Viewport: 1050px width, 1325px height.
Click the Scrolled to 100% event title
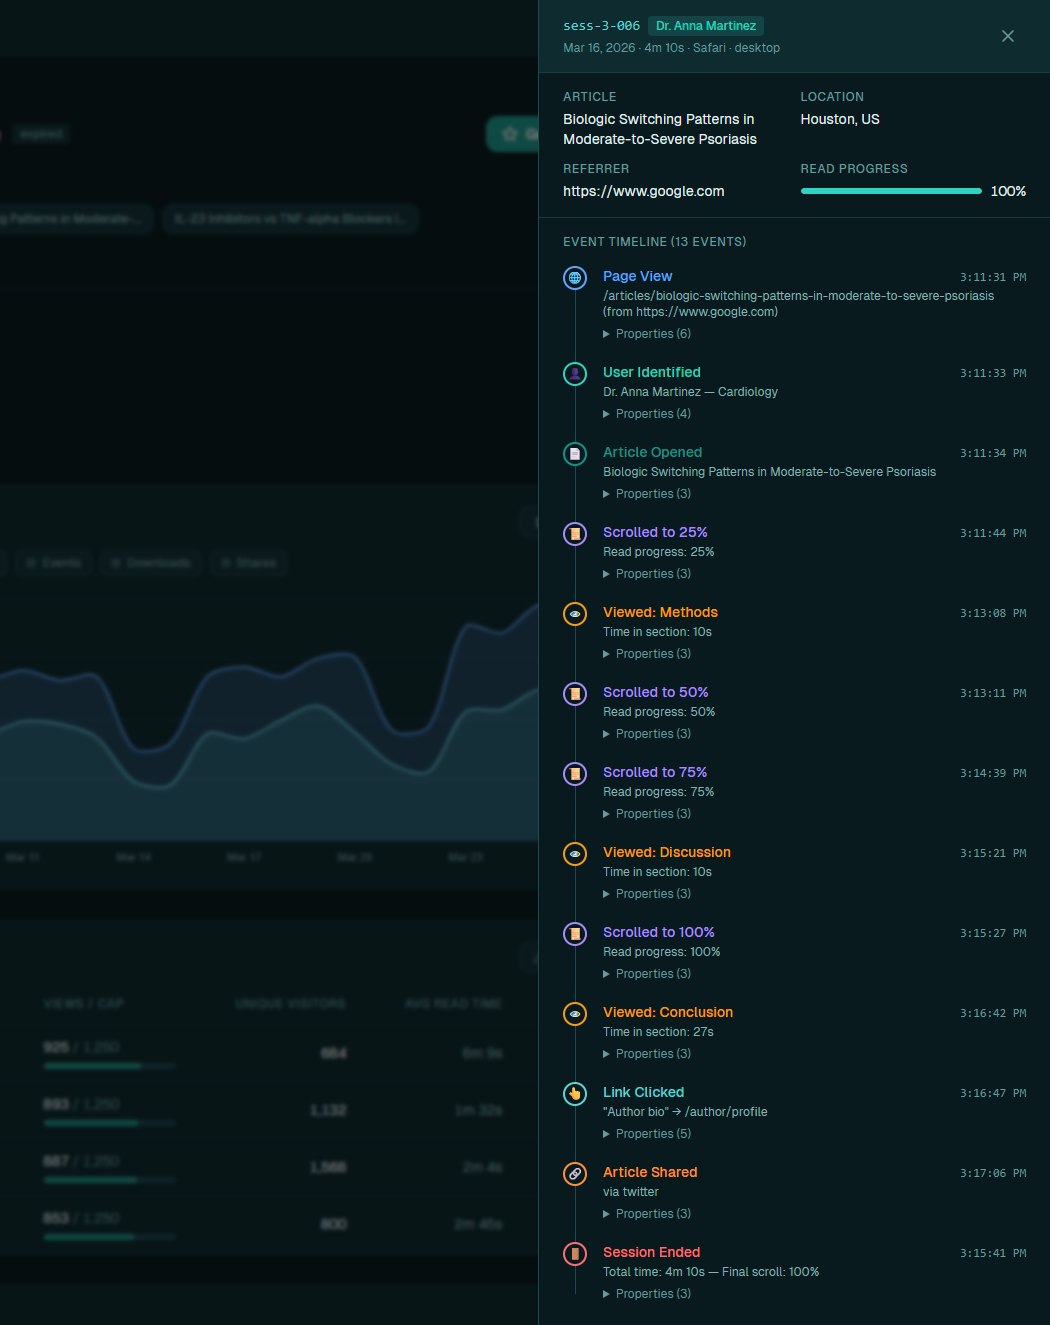click(x=659, y=932)
